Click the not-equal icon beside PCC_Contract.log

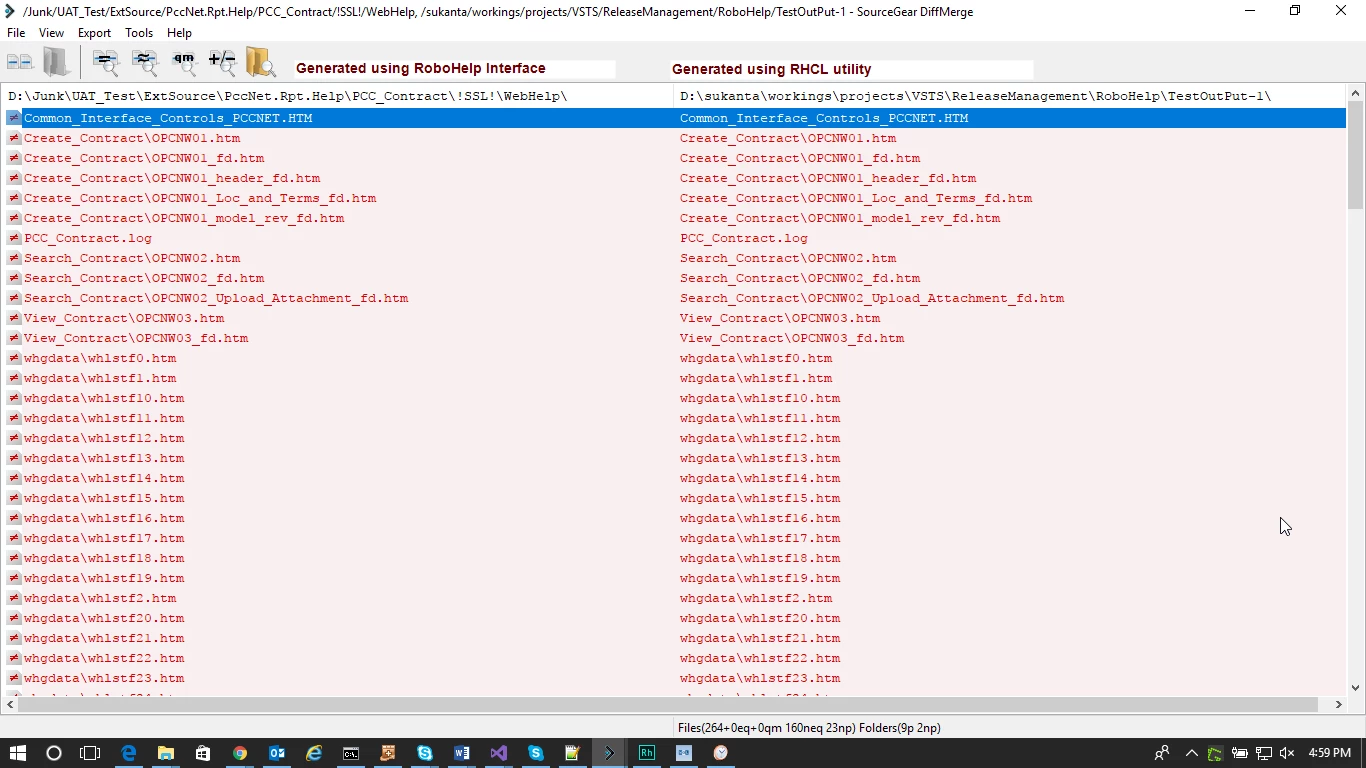click(x=14, y=238)
